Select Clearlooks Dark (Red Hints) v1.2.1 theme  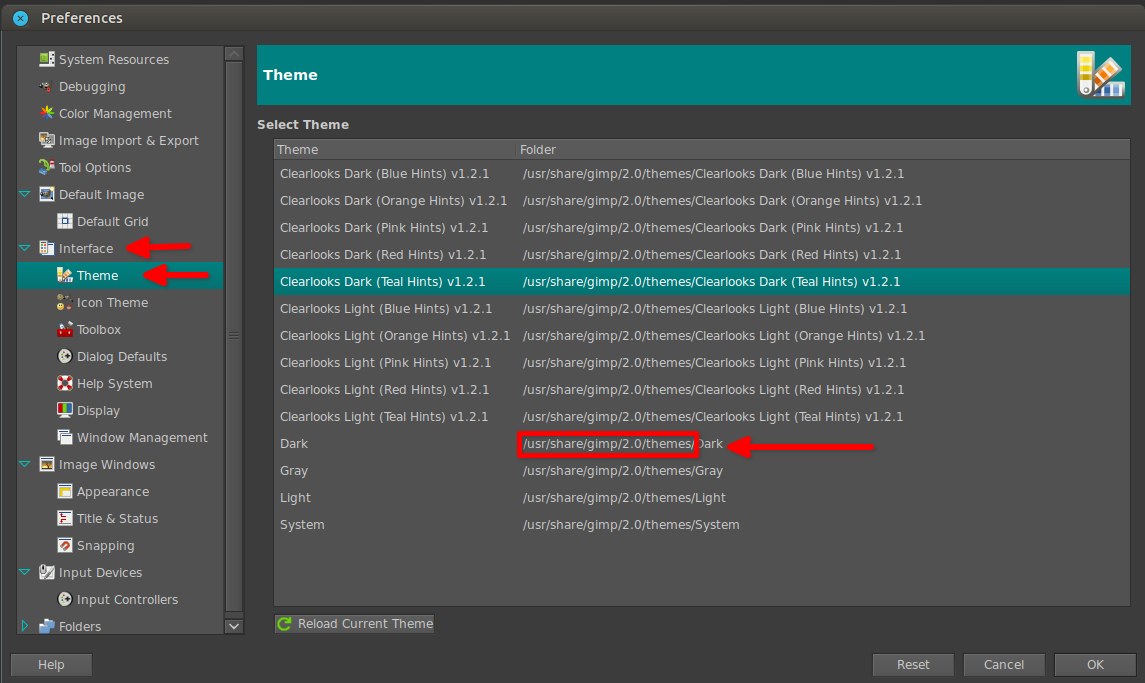(702, 255)
